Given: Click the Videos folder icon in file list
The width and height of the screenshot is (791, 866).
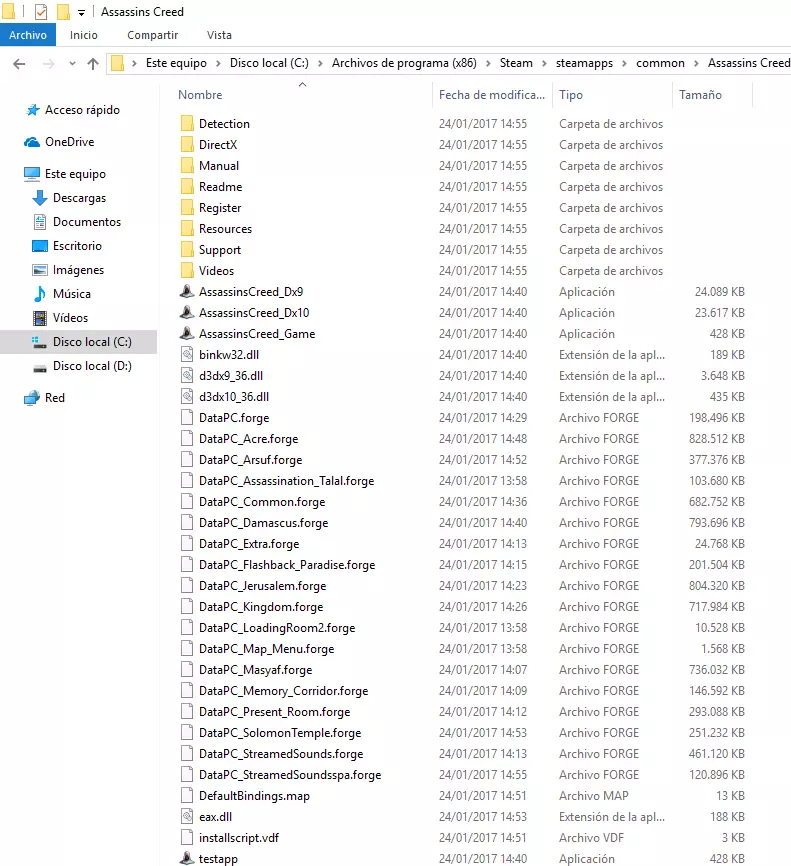Looking at the screenshot, I should [x=187, y=270].
